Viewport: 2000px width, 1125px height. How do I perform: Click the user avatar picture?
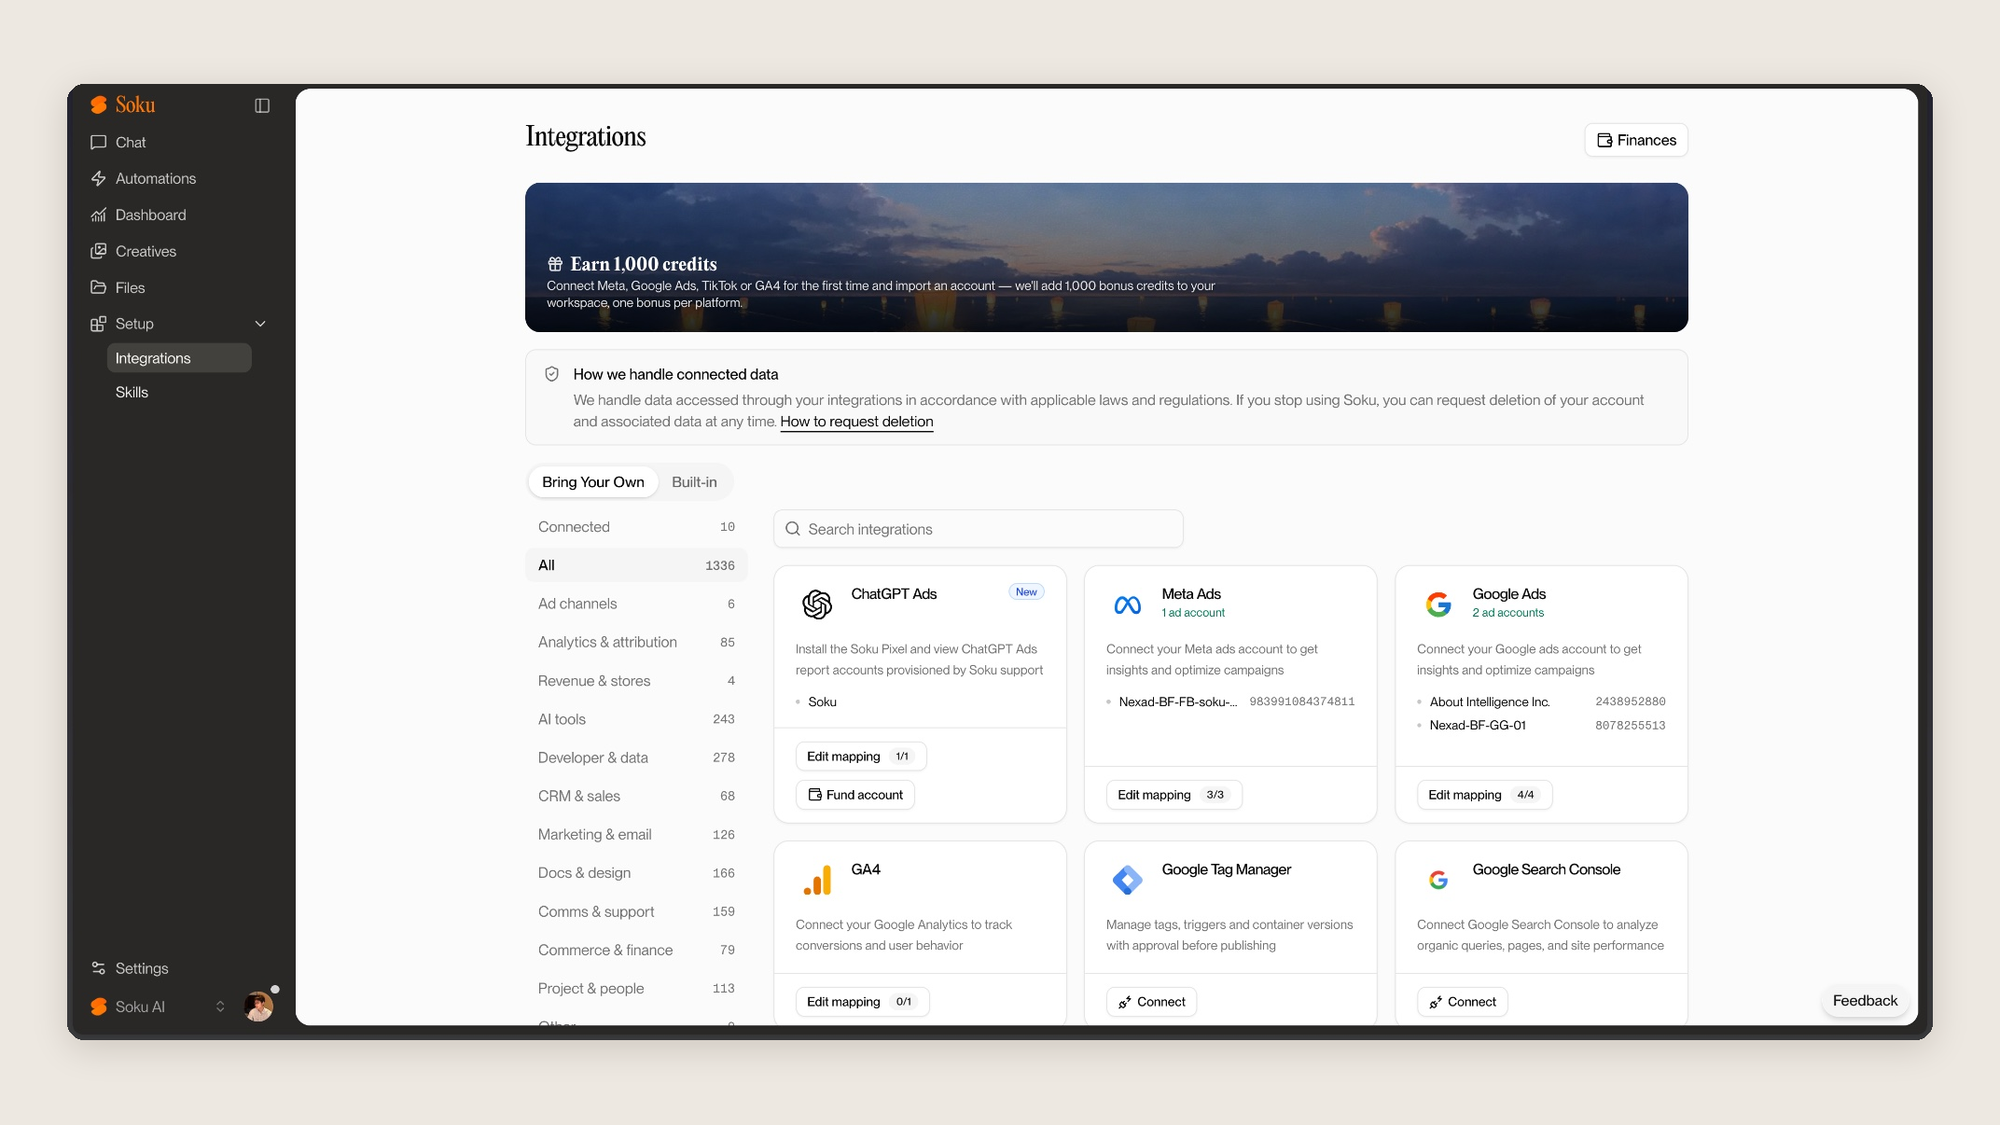(258, 1007)
